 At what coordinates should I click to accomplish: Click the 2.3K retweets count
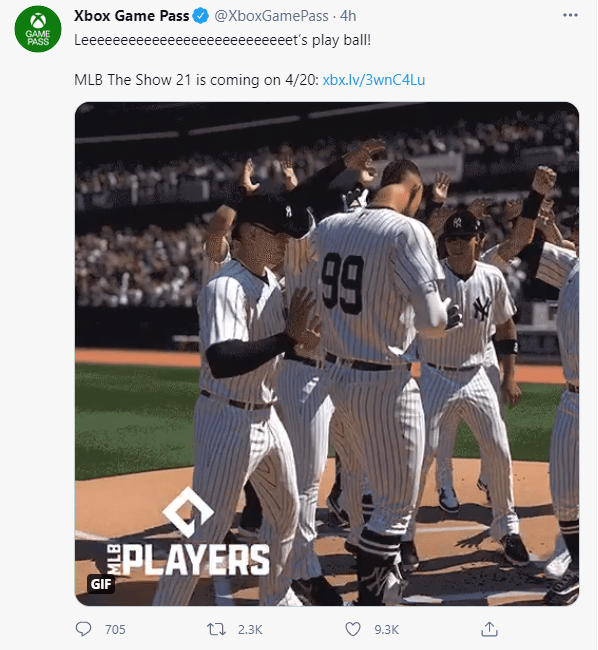250,630
